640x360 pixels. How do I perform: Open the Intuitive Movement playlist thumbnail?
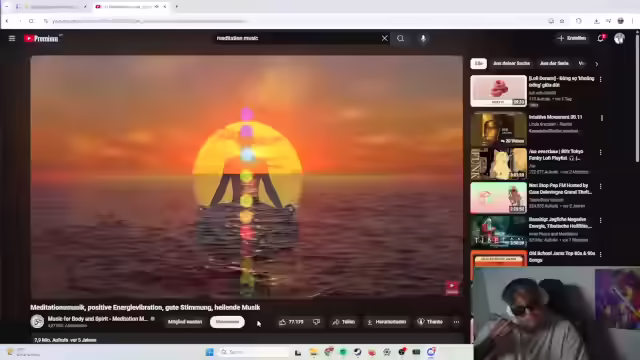coord(498,129)
